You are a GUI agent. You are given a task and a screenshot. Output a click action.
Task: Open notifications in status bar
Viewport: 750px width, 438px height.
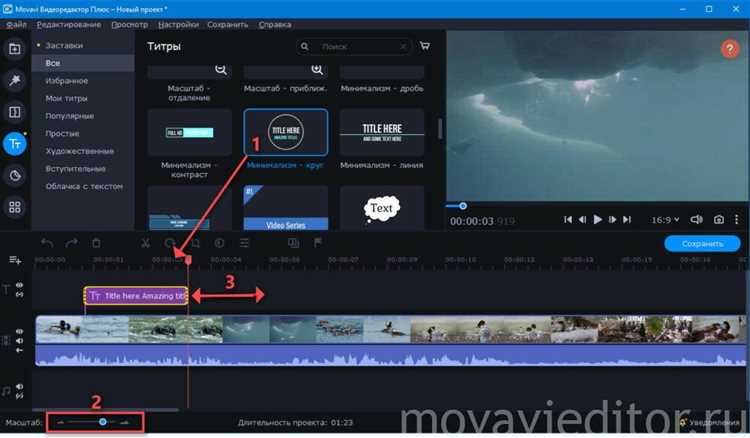(709, 423)
